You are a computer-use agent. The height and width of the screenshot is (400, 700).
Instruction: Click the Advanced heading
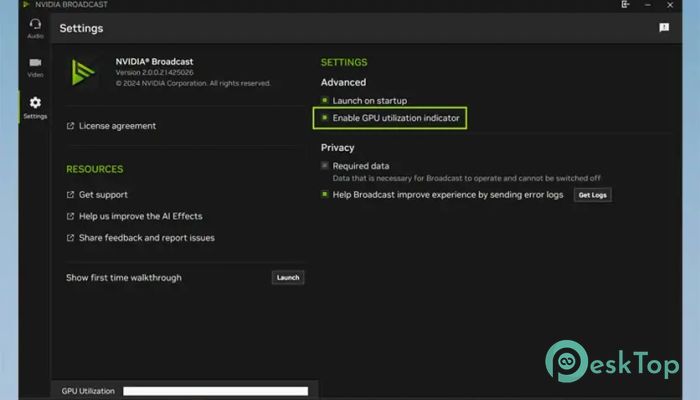click(x=343, y=82)
